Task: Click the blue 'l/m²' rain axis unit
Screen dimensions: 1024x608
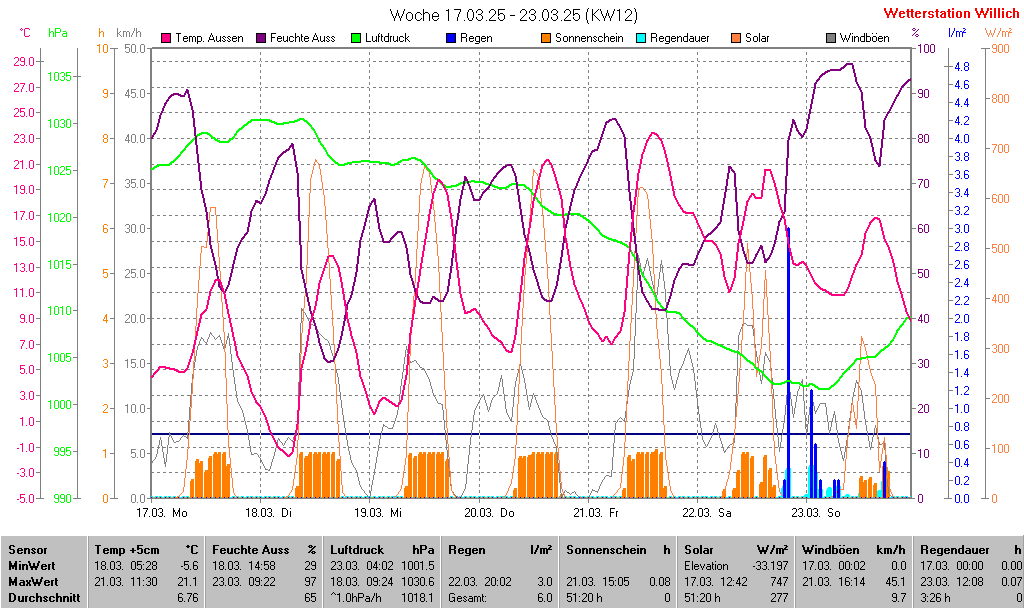Action: (x=957, y=33)
